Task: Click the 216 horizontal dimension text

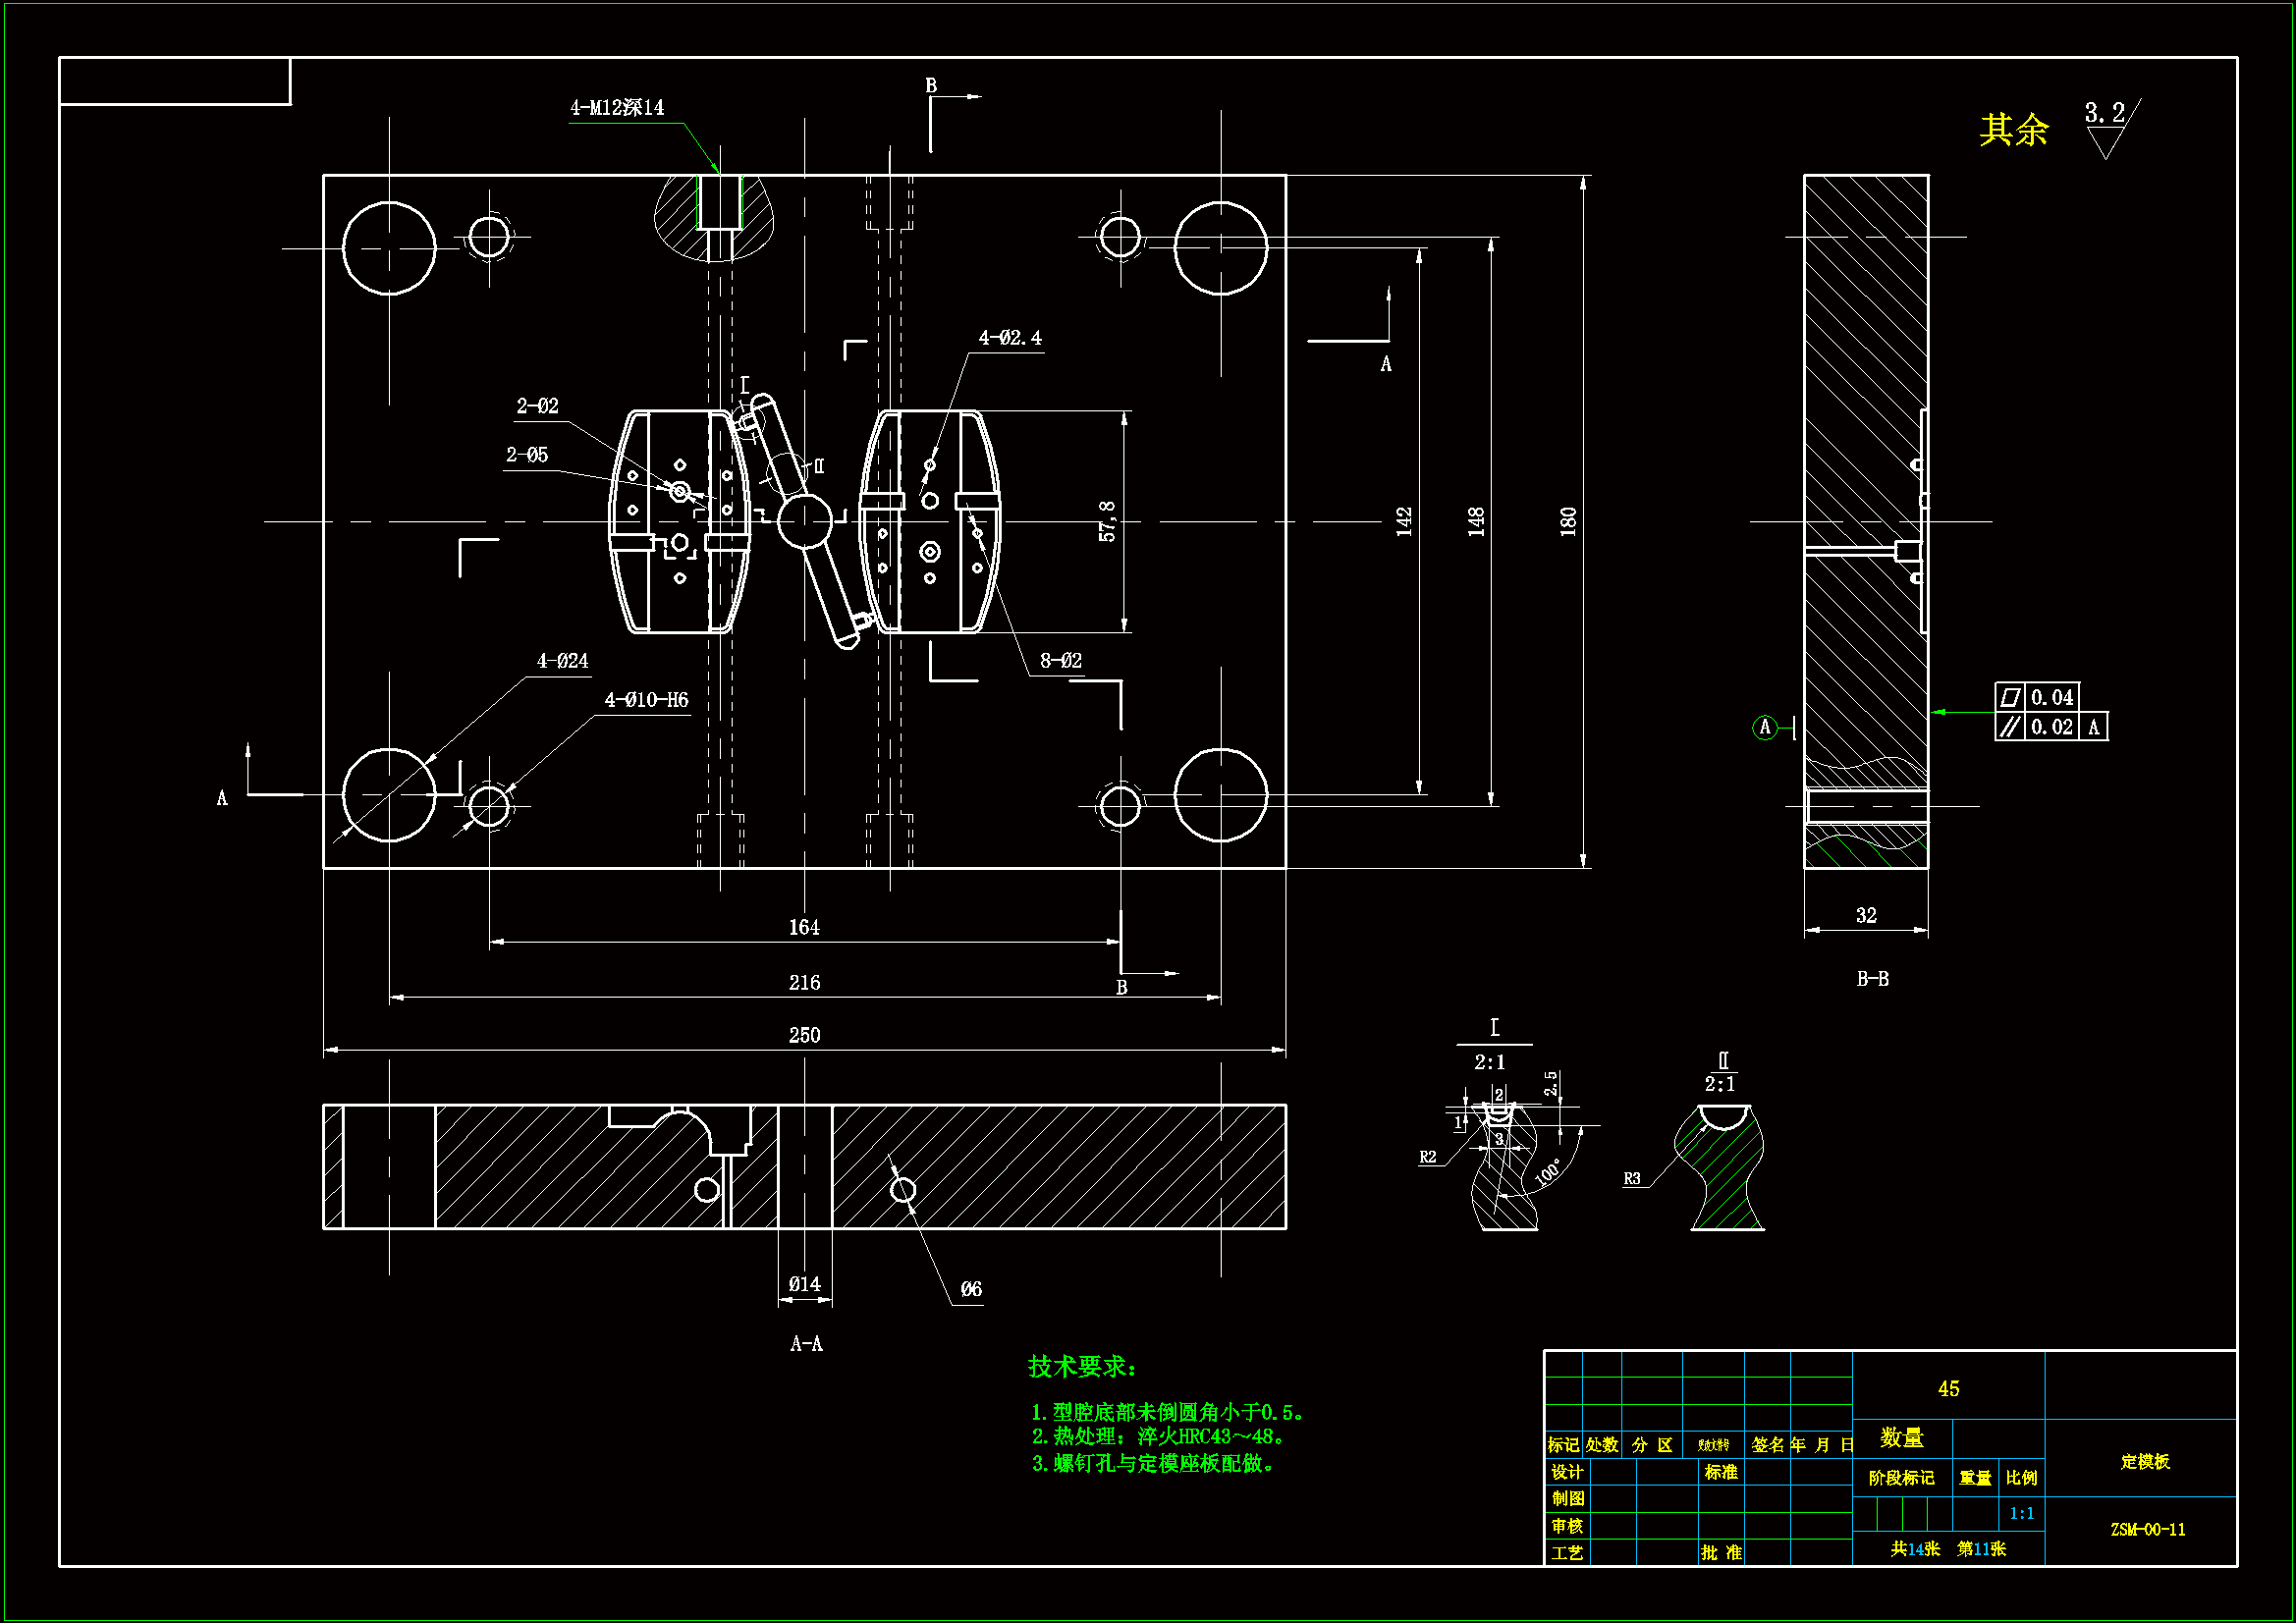Action: pos(804,983)
